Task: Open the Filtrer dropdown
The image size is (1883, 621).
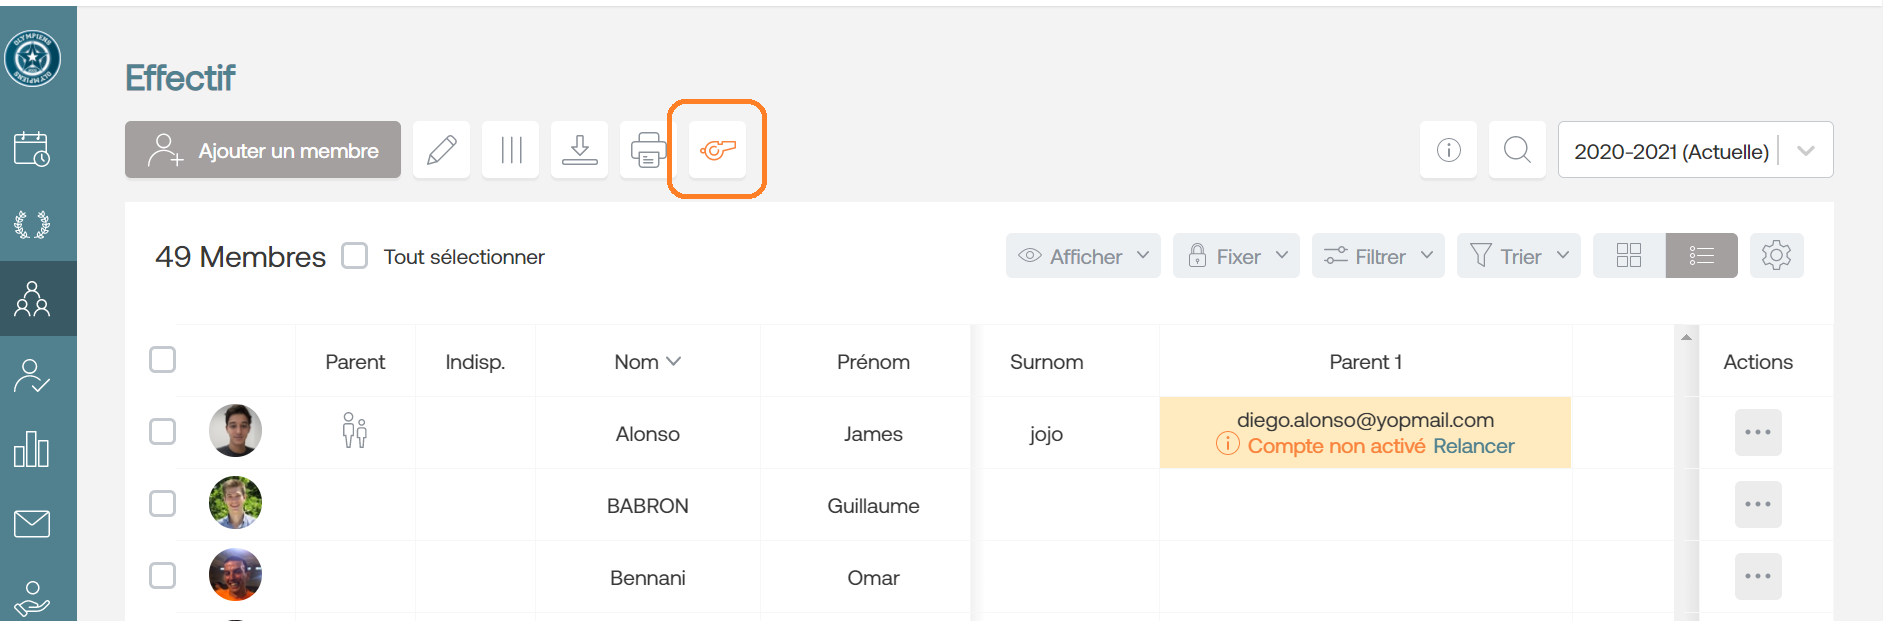Action: pyautogui.click(x=1378, y=256)
